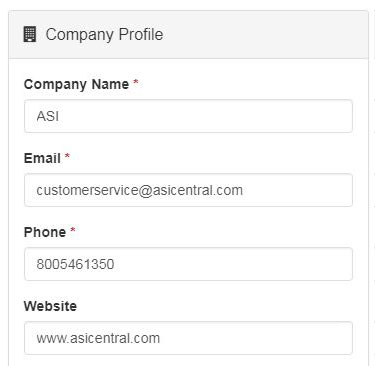Focus the Website input field
Image resolution: width=375 pixels, height=366 pixels.
pyautogui.click(x=188, y=338)
